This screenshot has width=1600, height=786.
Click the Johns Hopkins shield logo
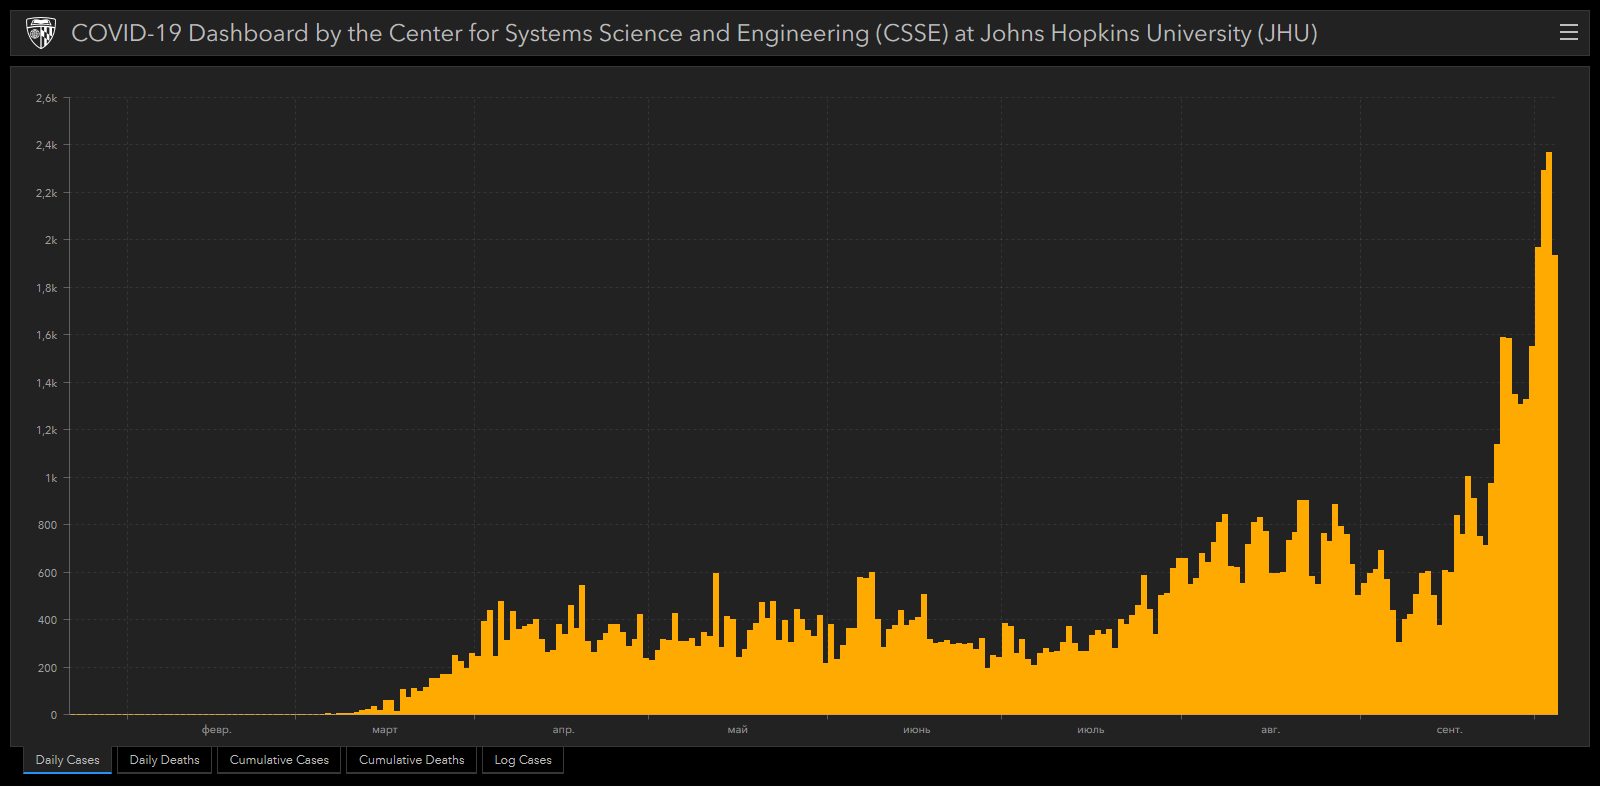tap(40, 33)
